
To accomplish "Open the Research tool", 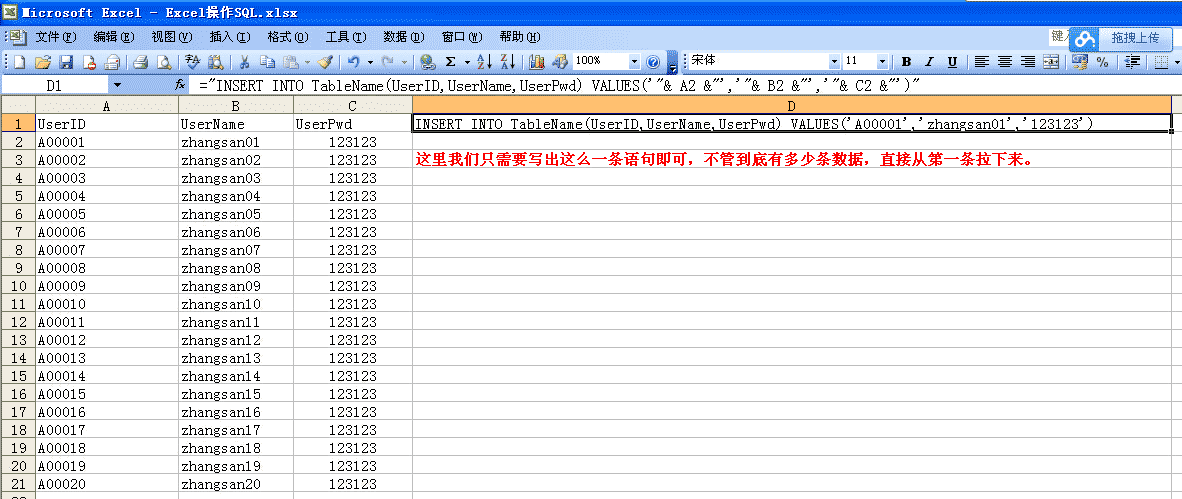I will pyautogui.click(x=215, y=62).
